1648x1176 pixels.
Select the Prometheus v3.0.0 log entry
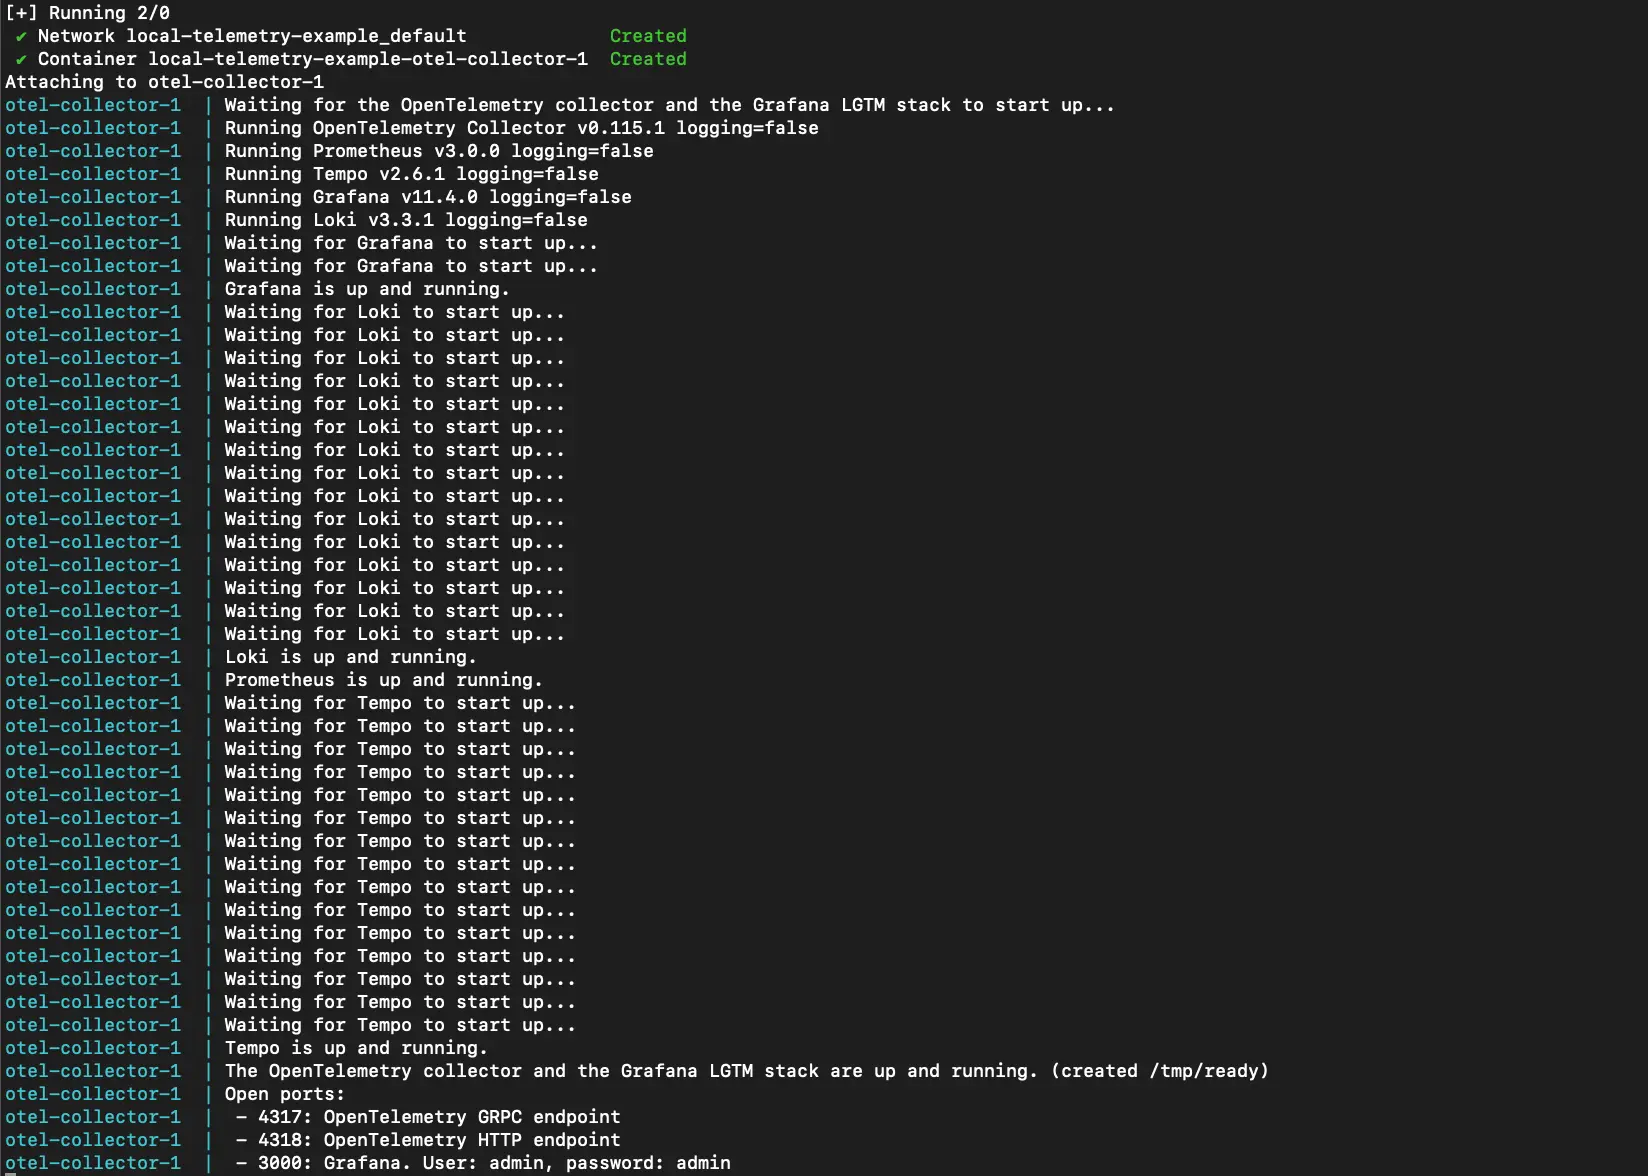click(439, 150)
